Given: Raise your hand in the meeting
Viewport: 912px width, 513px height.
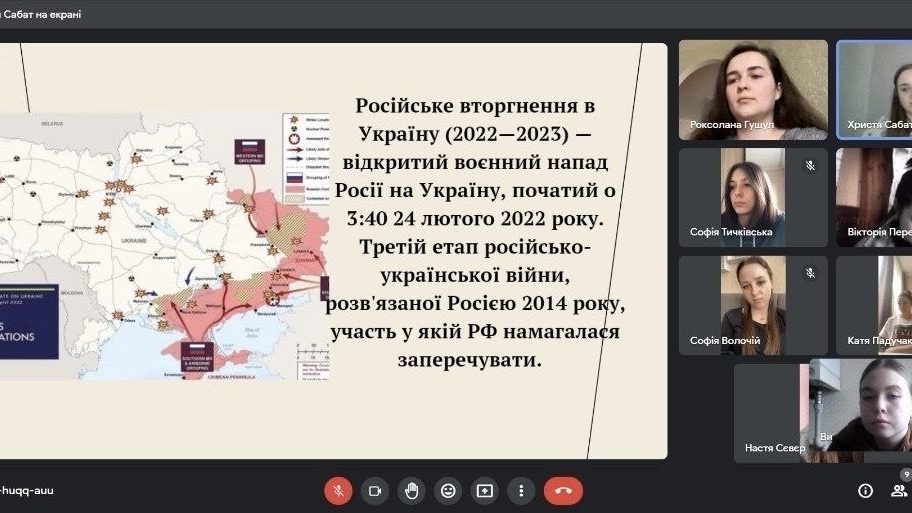Looking at the screenshot, I should pyautogui.click(x=411, y=491).
